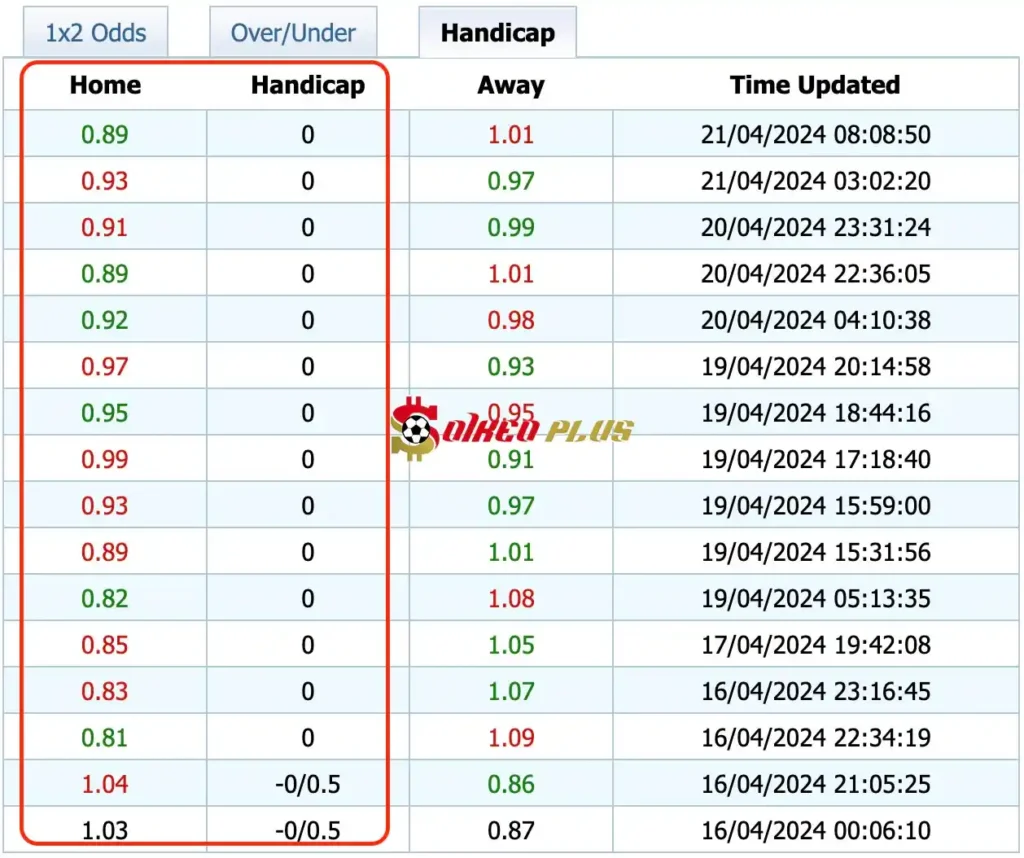The image size is (1024, 858).
Task: Click the Handicap column header in the table
Action: coord(307,85)
